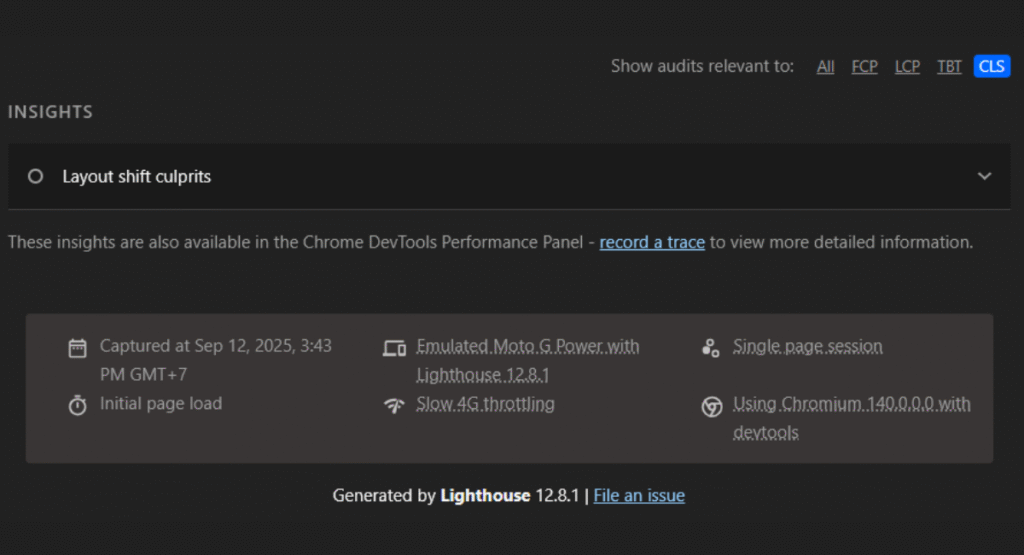
Task: Click the File an issue link
Action: pos(639,495)
